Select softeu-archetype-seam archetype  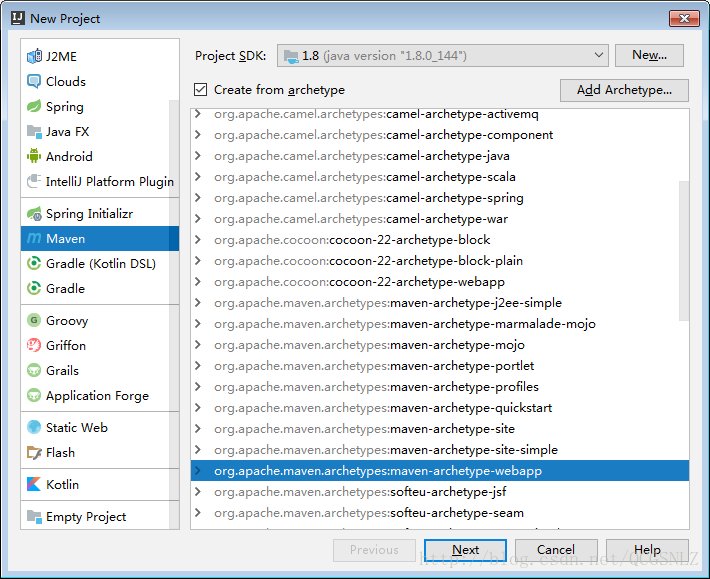tap(440, 512)
